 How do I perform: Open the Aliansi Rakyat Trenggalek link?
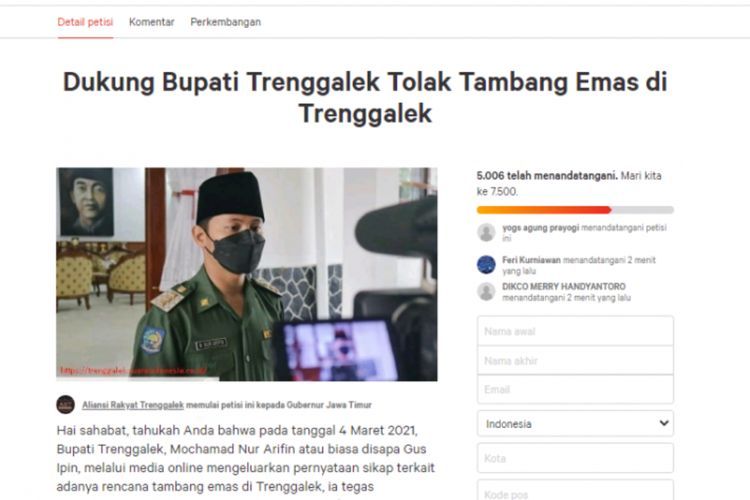(133, 405)
